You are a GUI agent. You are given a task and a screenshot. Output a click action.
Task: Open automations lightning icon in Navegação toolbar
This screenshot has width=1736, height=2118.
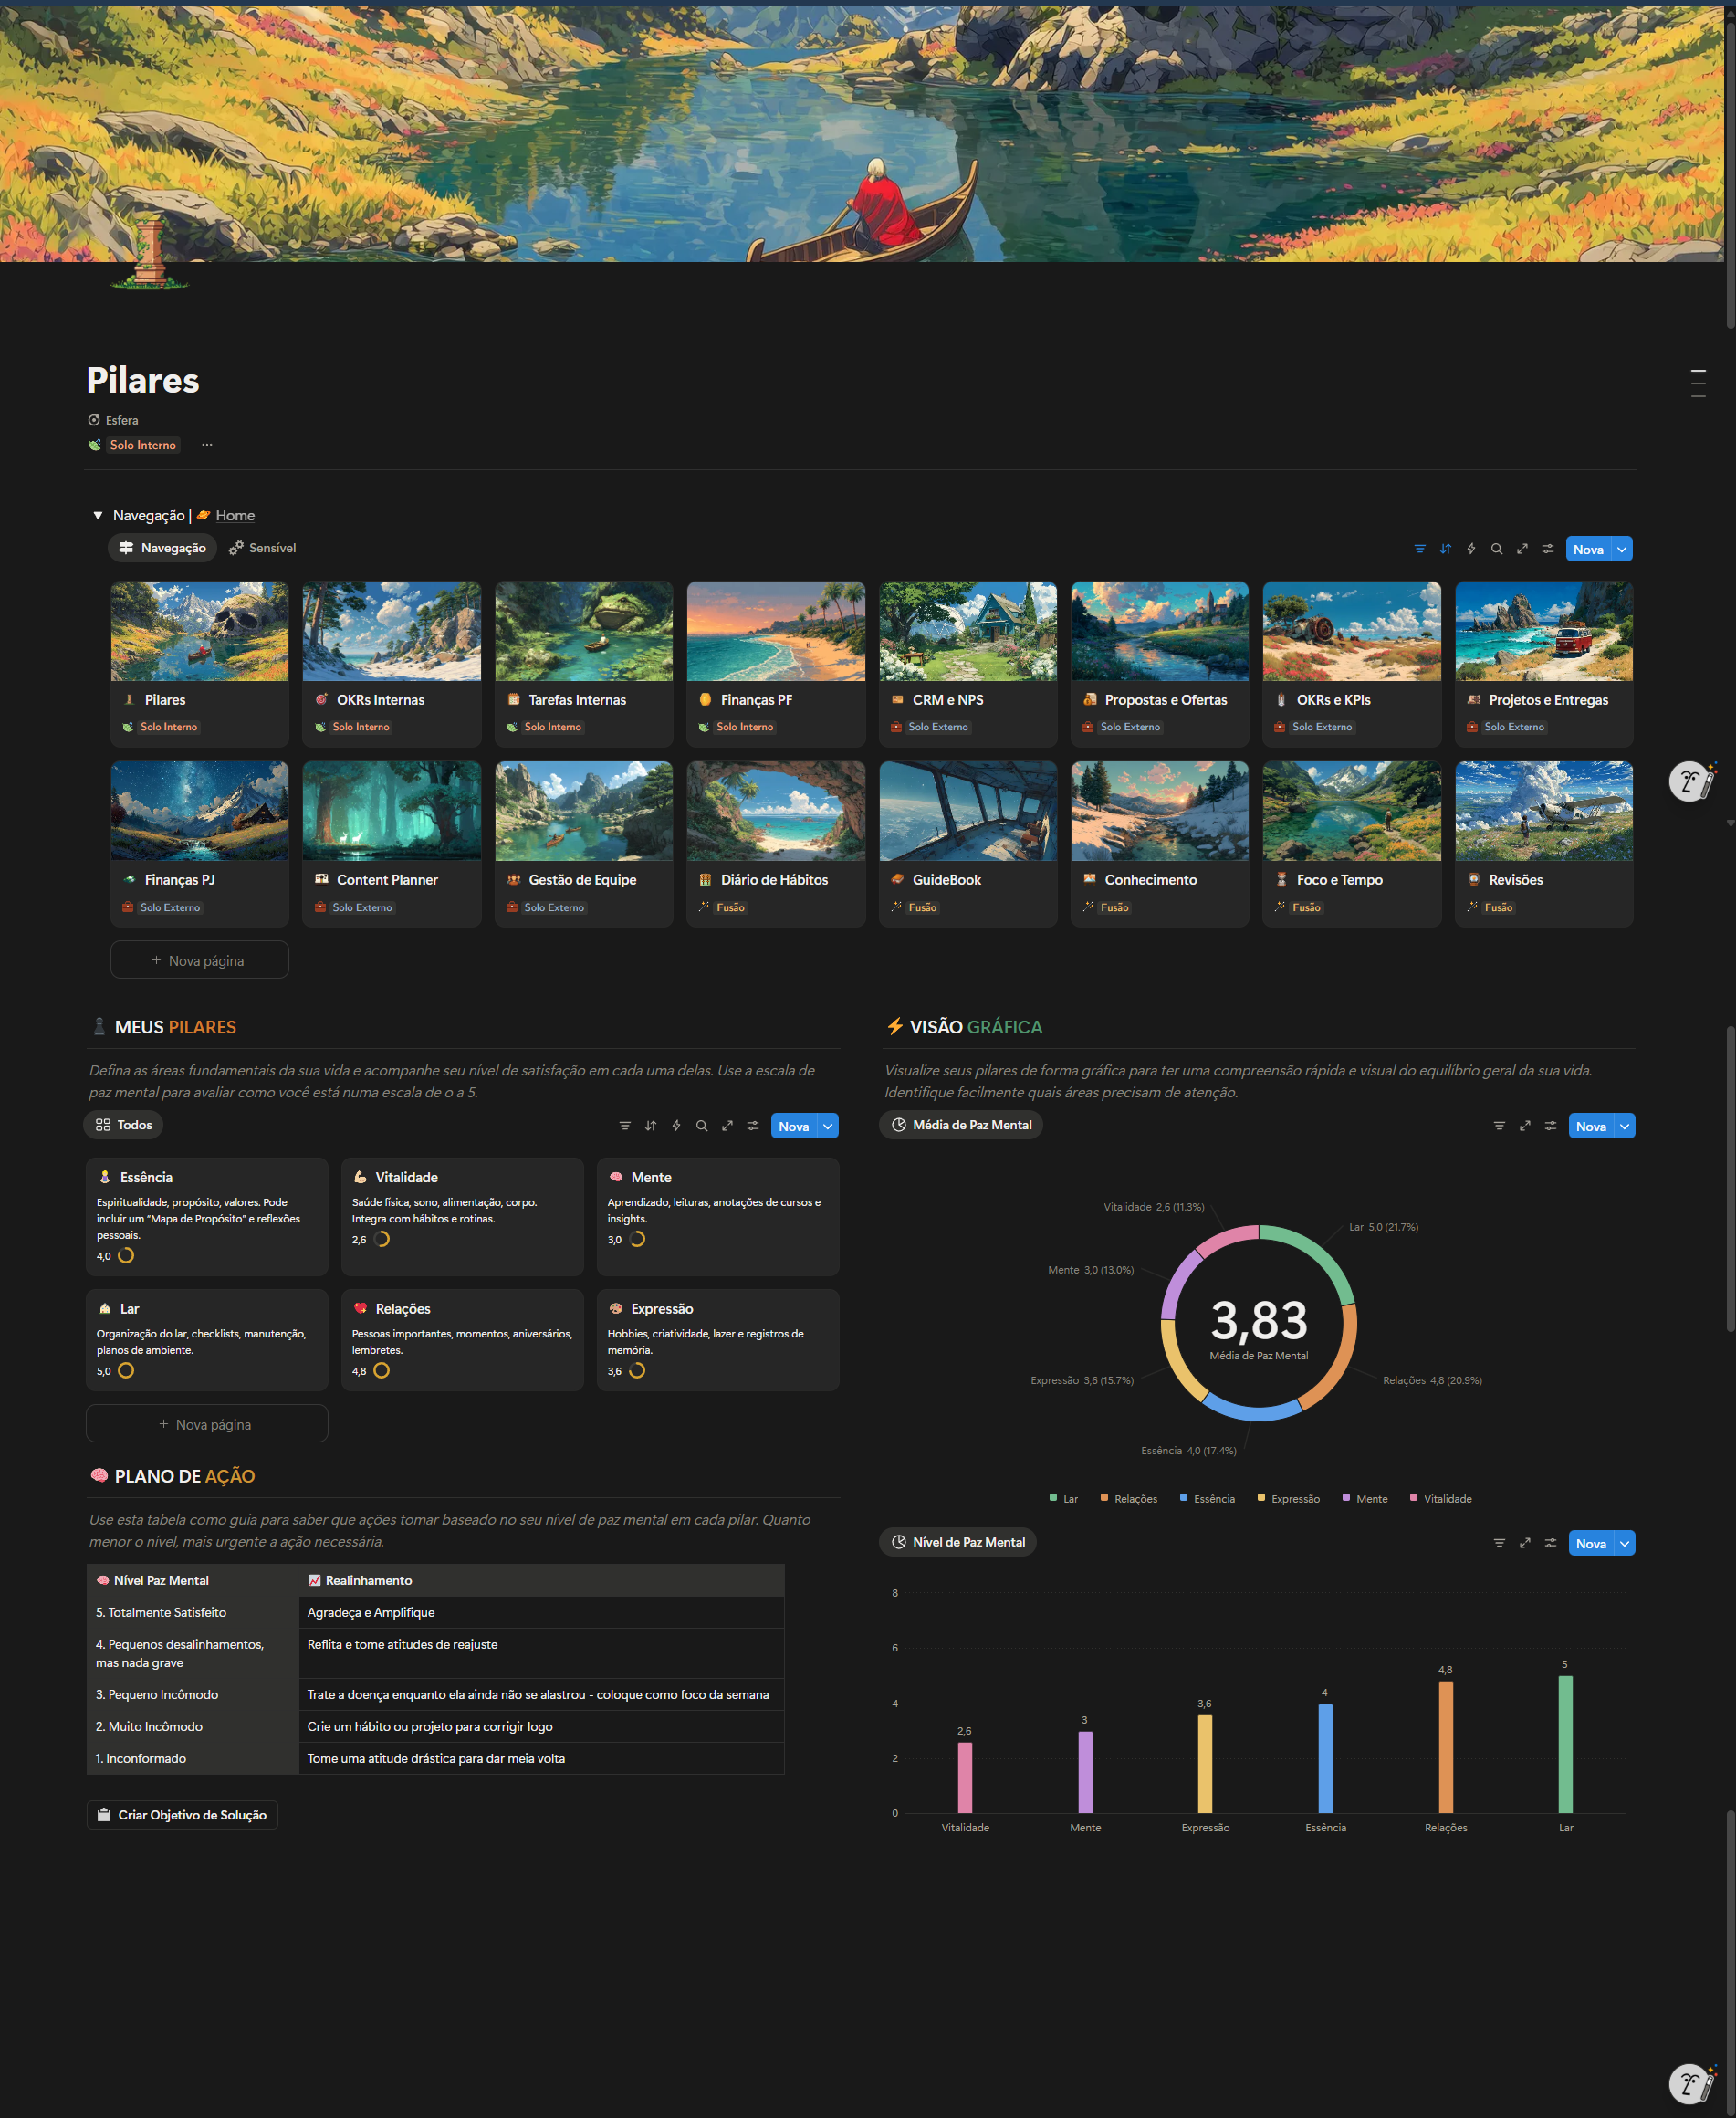tap(1470, 549)
